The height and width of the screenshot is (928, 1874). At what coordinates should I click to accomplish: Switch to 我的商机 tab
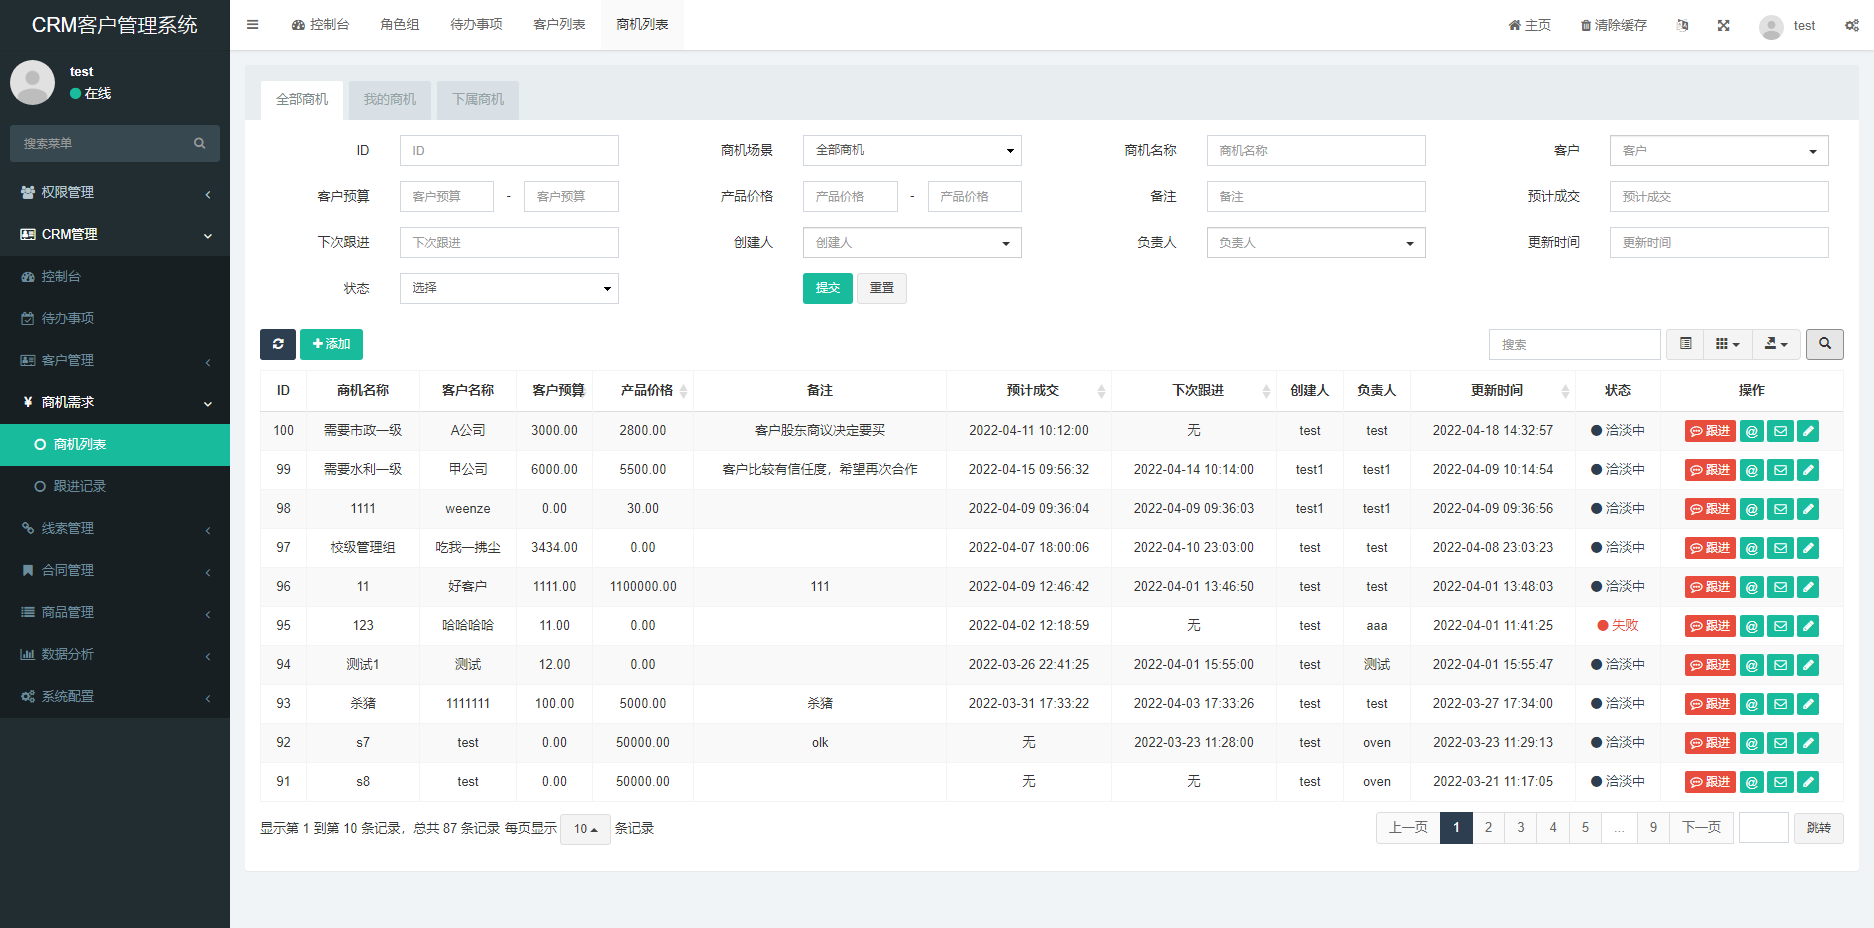[x=390, y=100]
